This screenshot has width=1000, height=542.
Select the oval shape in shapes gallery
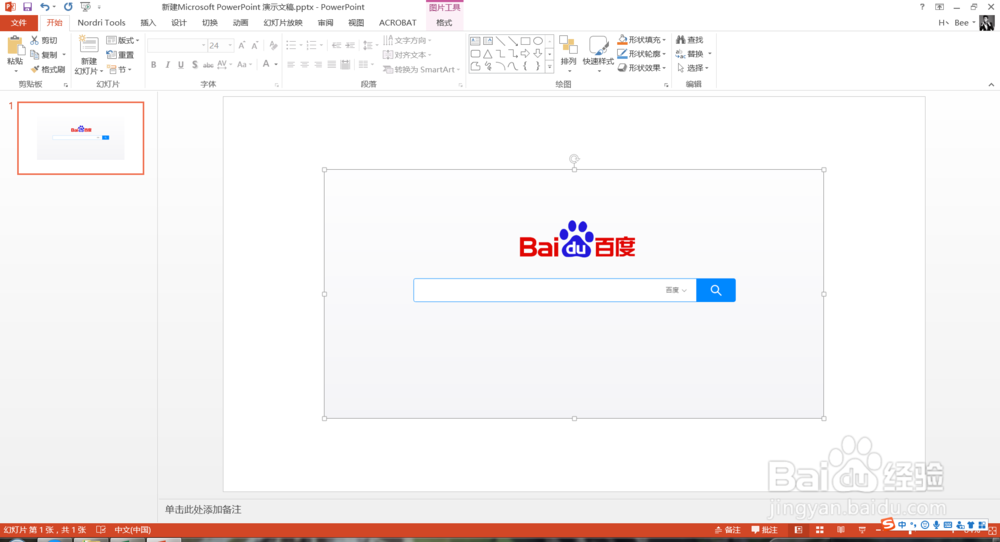pyautogui.click(x=538, y=41)
